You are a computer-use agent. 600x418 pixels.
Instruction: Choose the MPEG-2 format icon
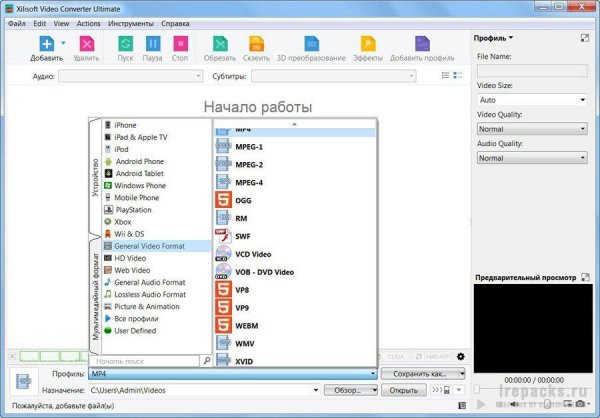pos(223,165)
